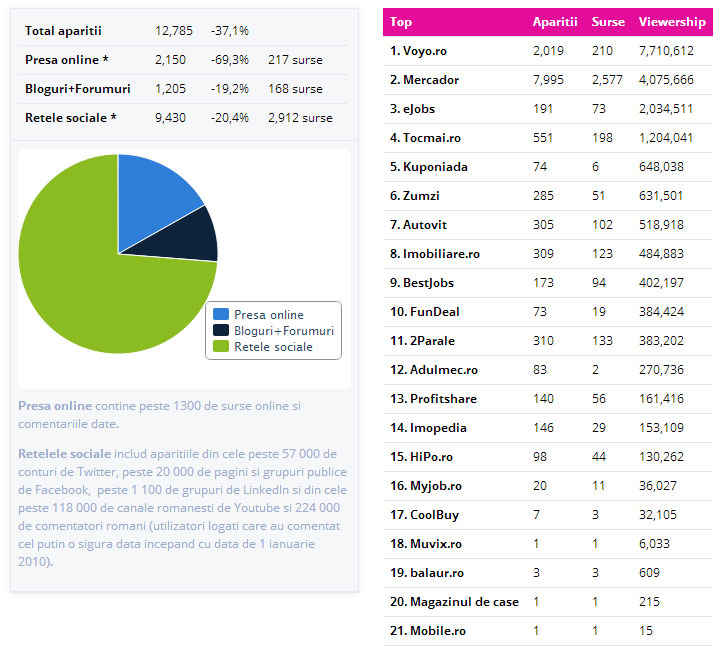Viewport: 723px width, 653px height.
Task: Sort by the Aparitii column header
Action: click(555, 22)
